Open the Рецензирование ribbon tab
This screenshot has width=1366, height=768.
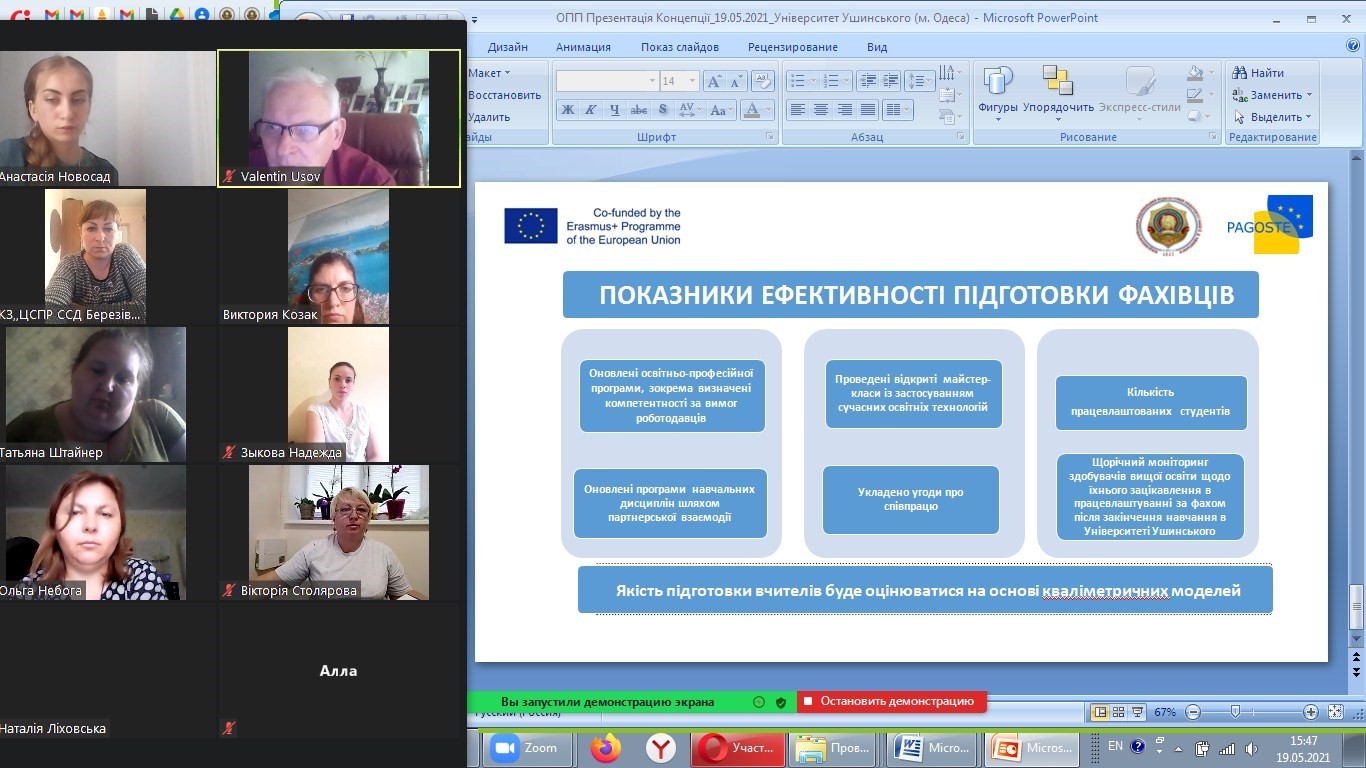pyautogui.click(x=792, y=47)
